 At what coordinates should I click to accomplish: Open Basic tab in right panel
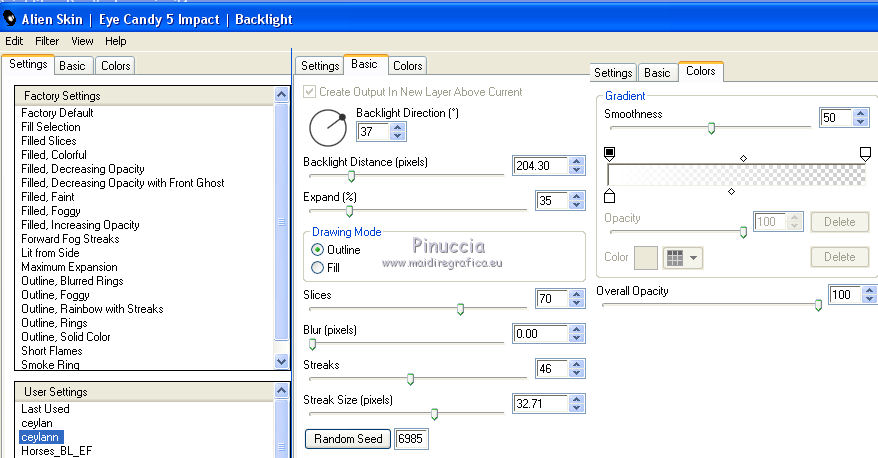point(657,73)
